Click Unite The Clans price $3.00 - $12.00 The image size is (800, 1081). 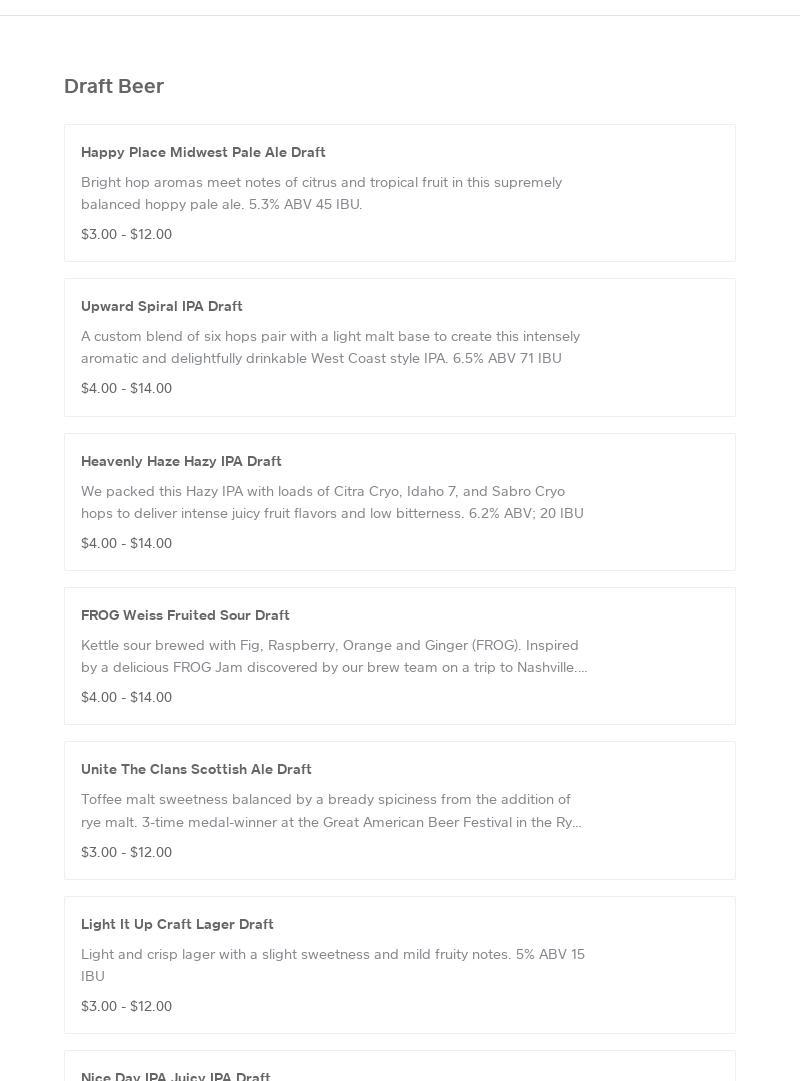pyautogui.click(x=126, y=852)
